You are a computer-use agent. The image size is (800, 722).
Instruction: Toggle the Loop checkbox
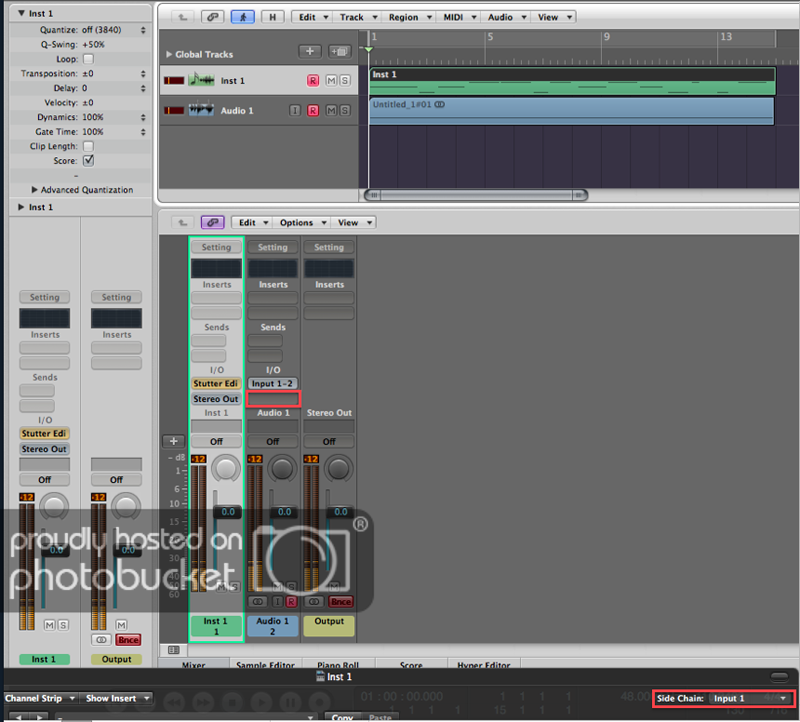88,59
